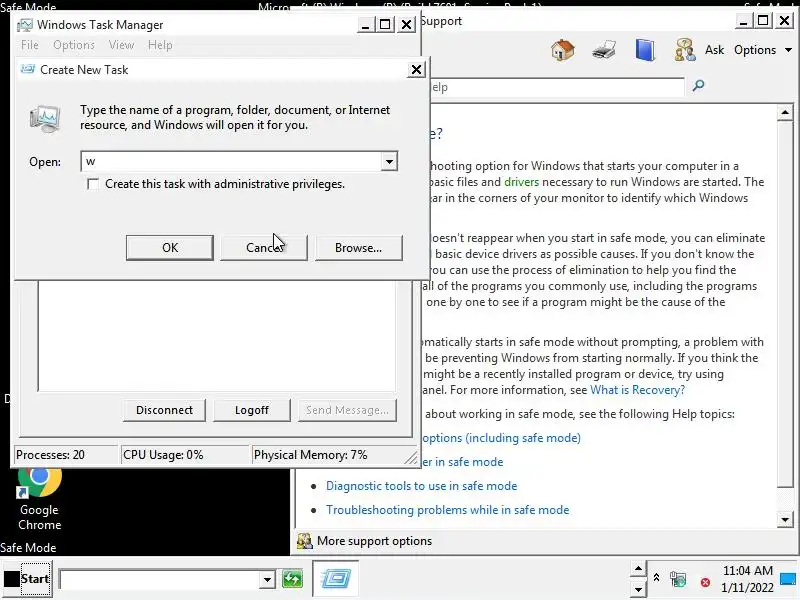Click taskbar toolbar down arrow
Viewport: 800px width, 600px height.
(638, 589)
